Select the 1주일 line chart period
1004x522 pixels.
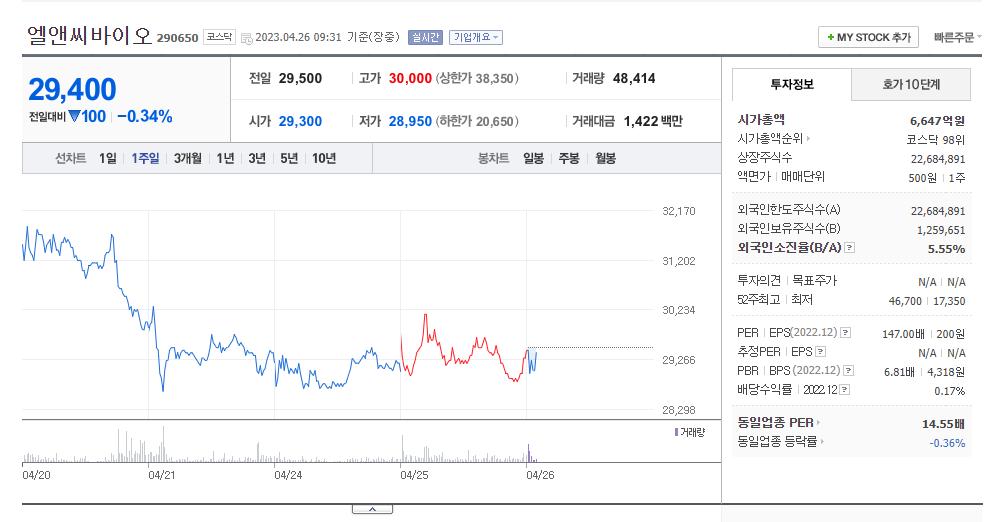pyautogui.click(x=145, y=158)
